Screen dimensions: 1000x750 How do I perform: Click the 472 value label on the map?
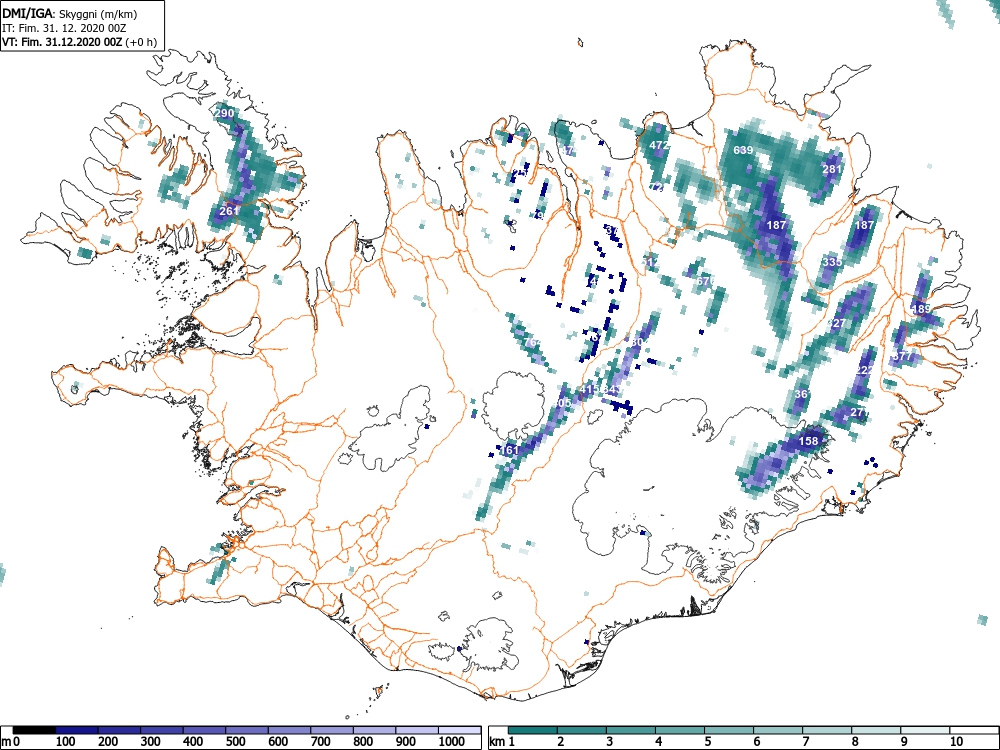(x=659, y=145)
